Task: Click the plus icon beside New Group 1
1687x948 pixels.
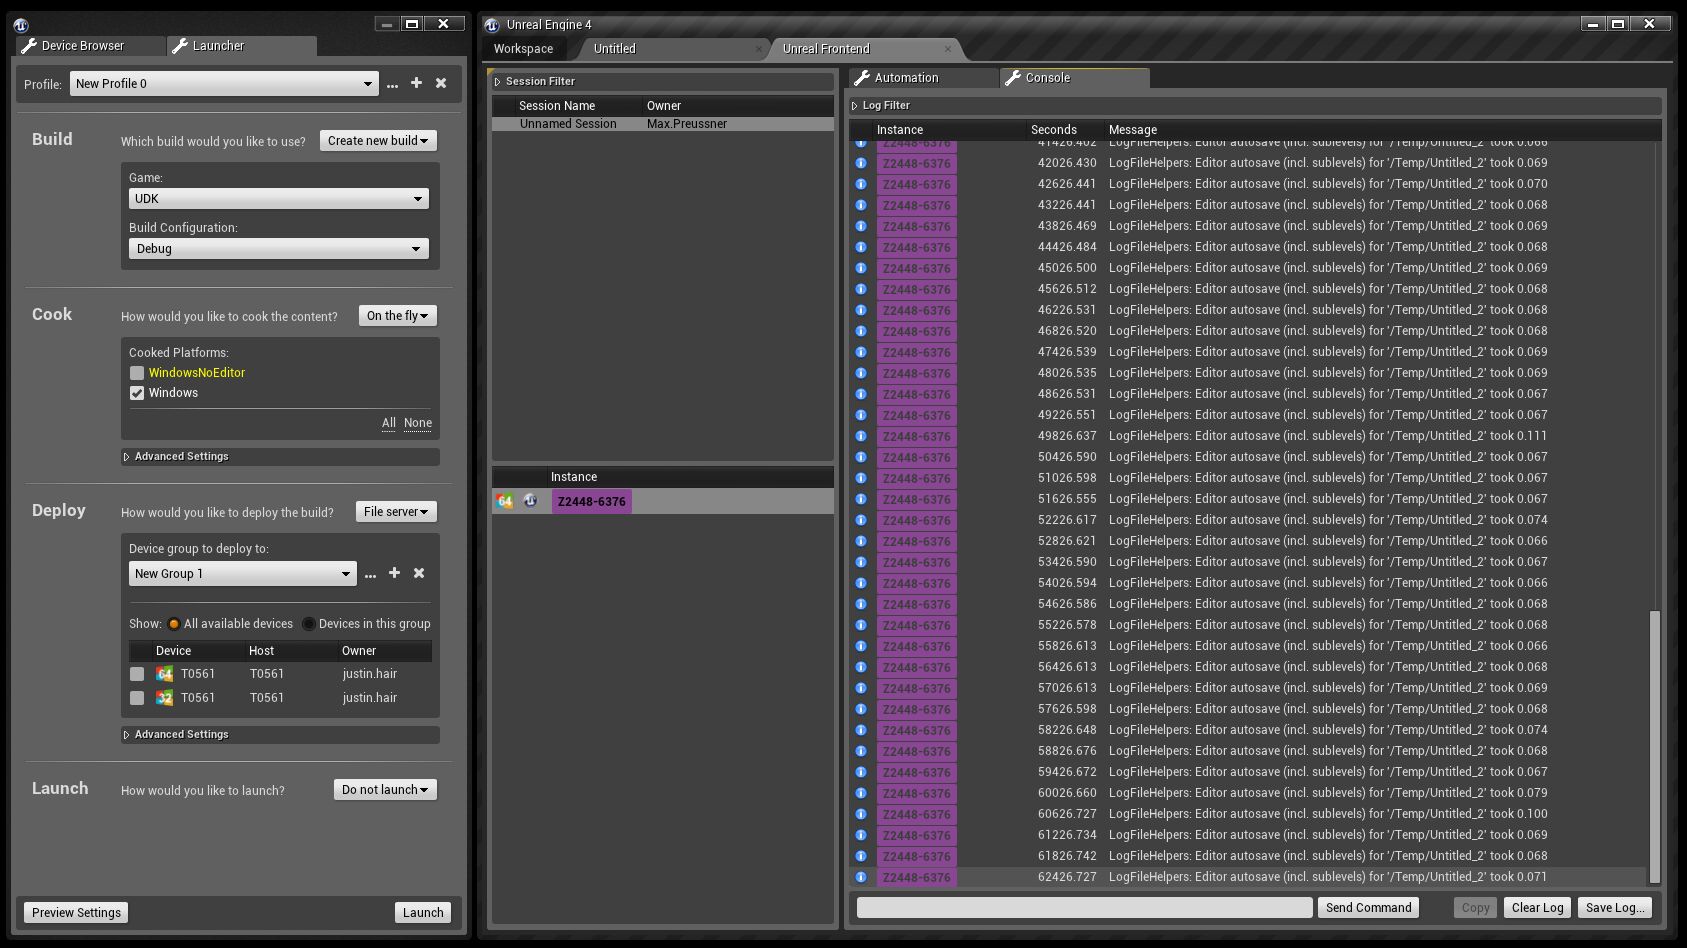Action: click(x=394, y=573)
